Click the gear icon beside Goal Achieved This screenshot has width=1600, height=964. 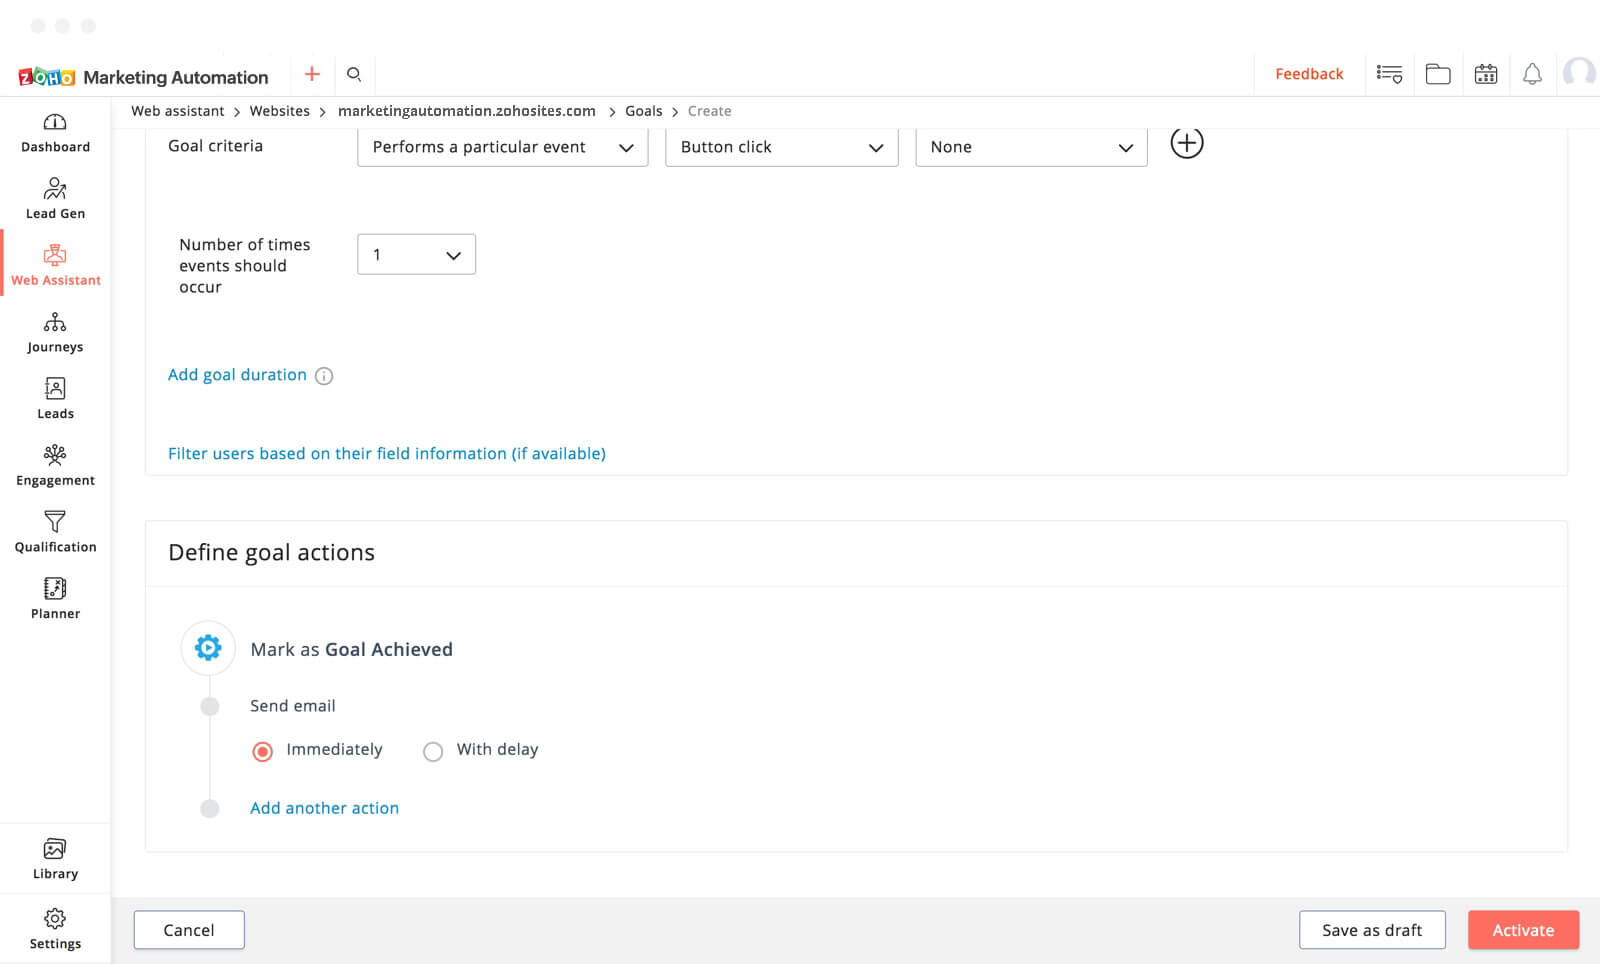point(208,648)
